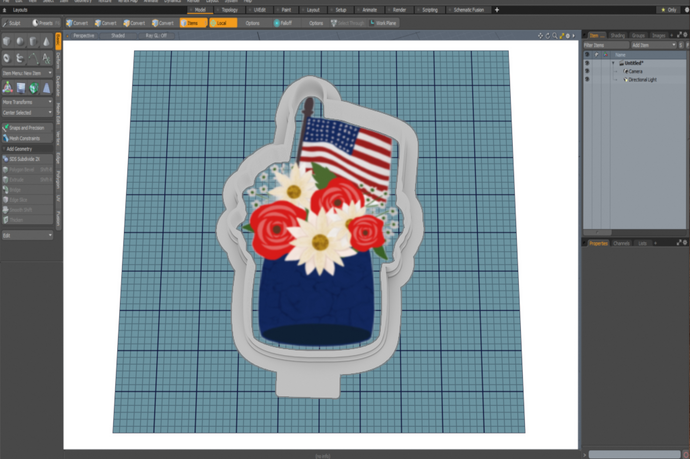The height and width of the screenshot is (459, 690).
Task: Open the viewport settings gear icon
Action: [x=568, y=36]
